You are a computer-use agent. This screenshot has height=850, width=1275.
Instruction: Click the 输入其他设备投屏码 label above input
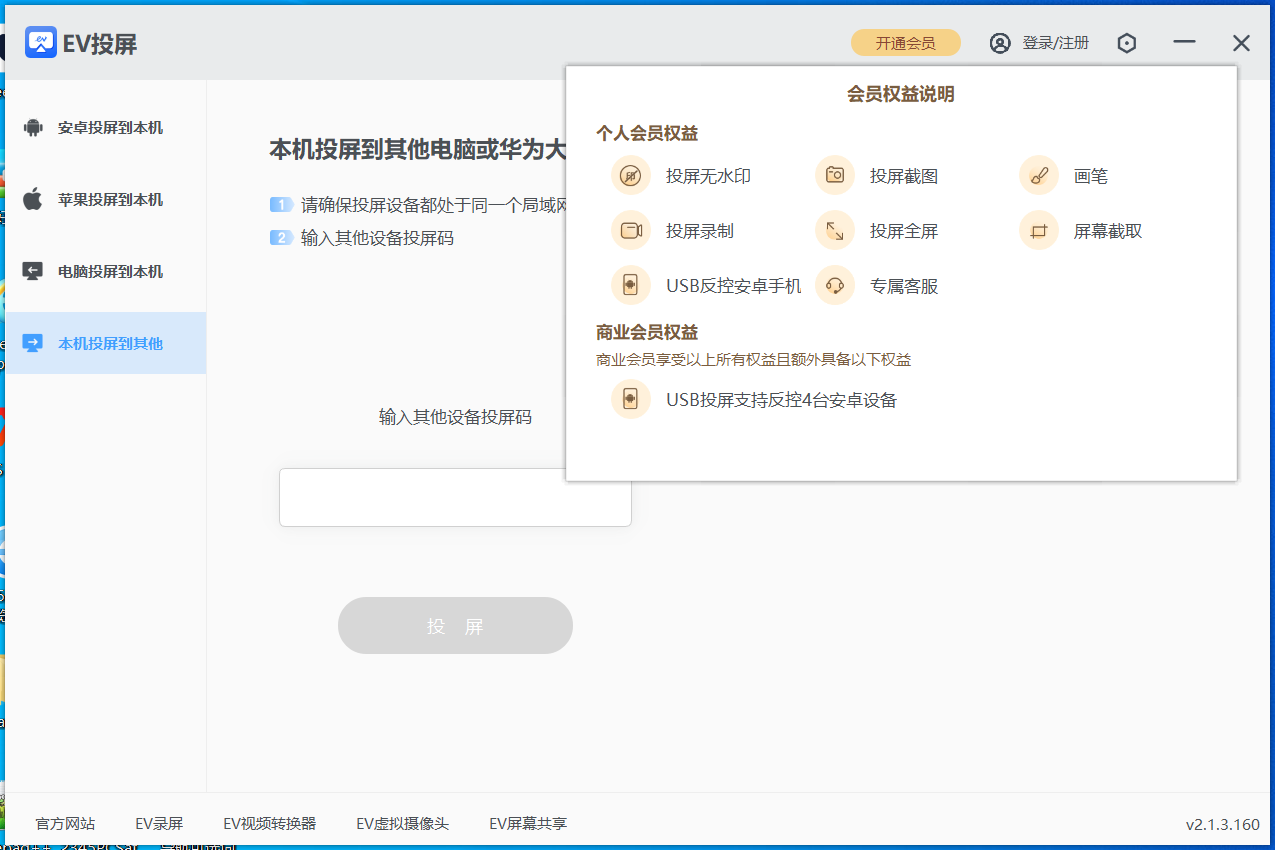(x=455, y=417)
